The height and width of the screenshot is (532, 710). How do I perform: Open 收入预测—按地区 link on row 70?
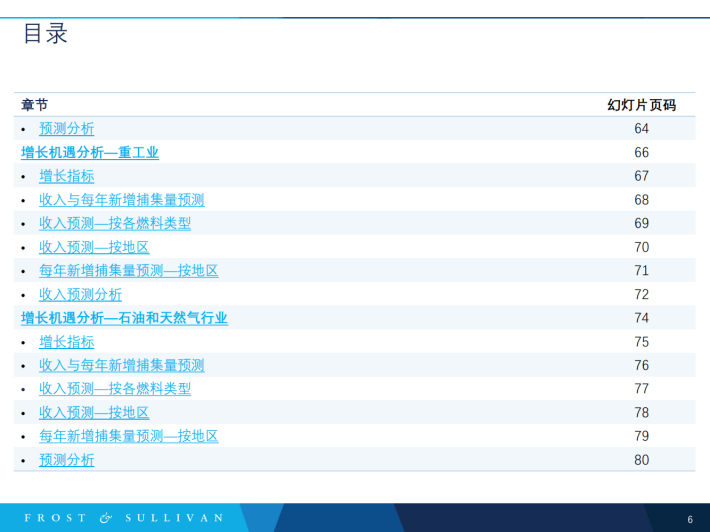pyautogui.click(x=94, y=247)
